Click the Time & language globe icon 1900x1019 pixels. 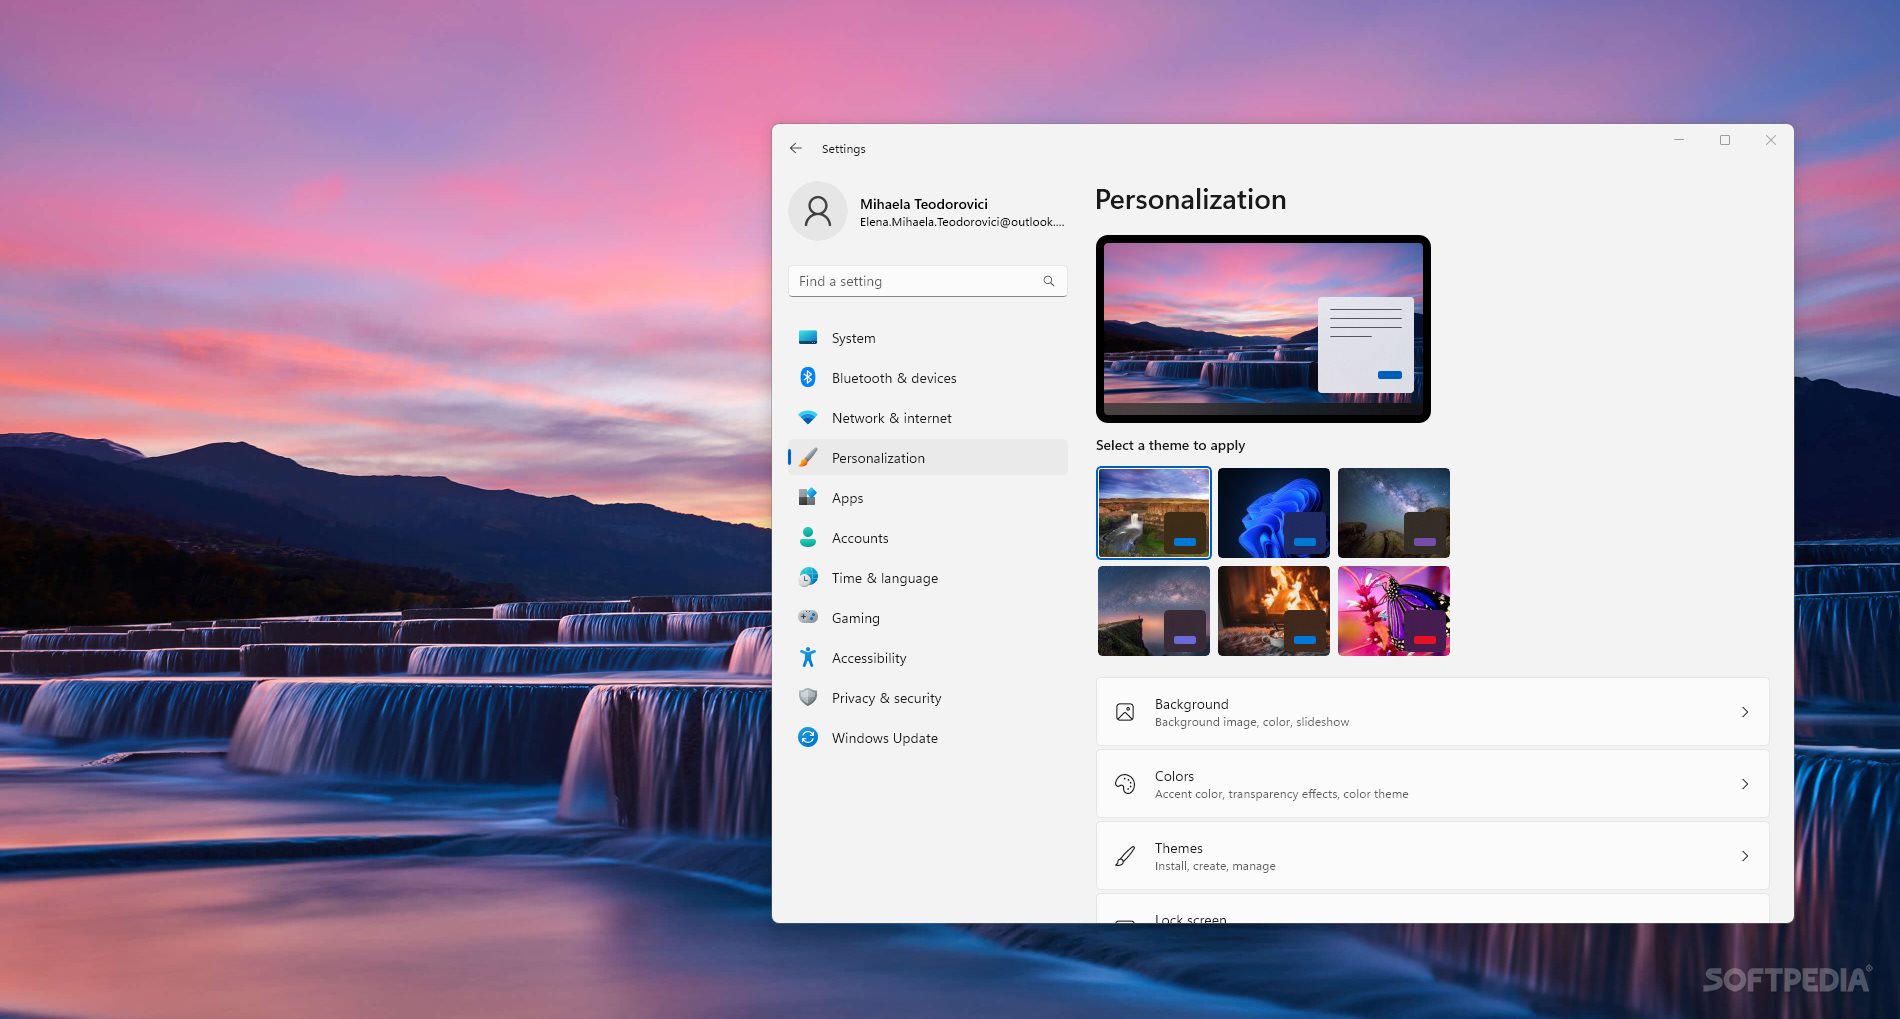pyautogui.click(x=808, y=577)
